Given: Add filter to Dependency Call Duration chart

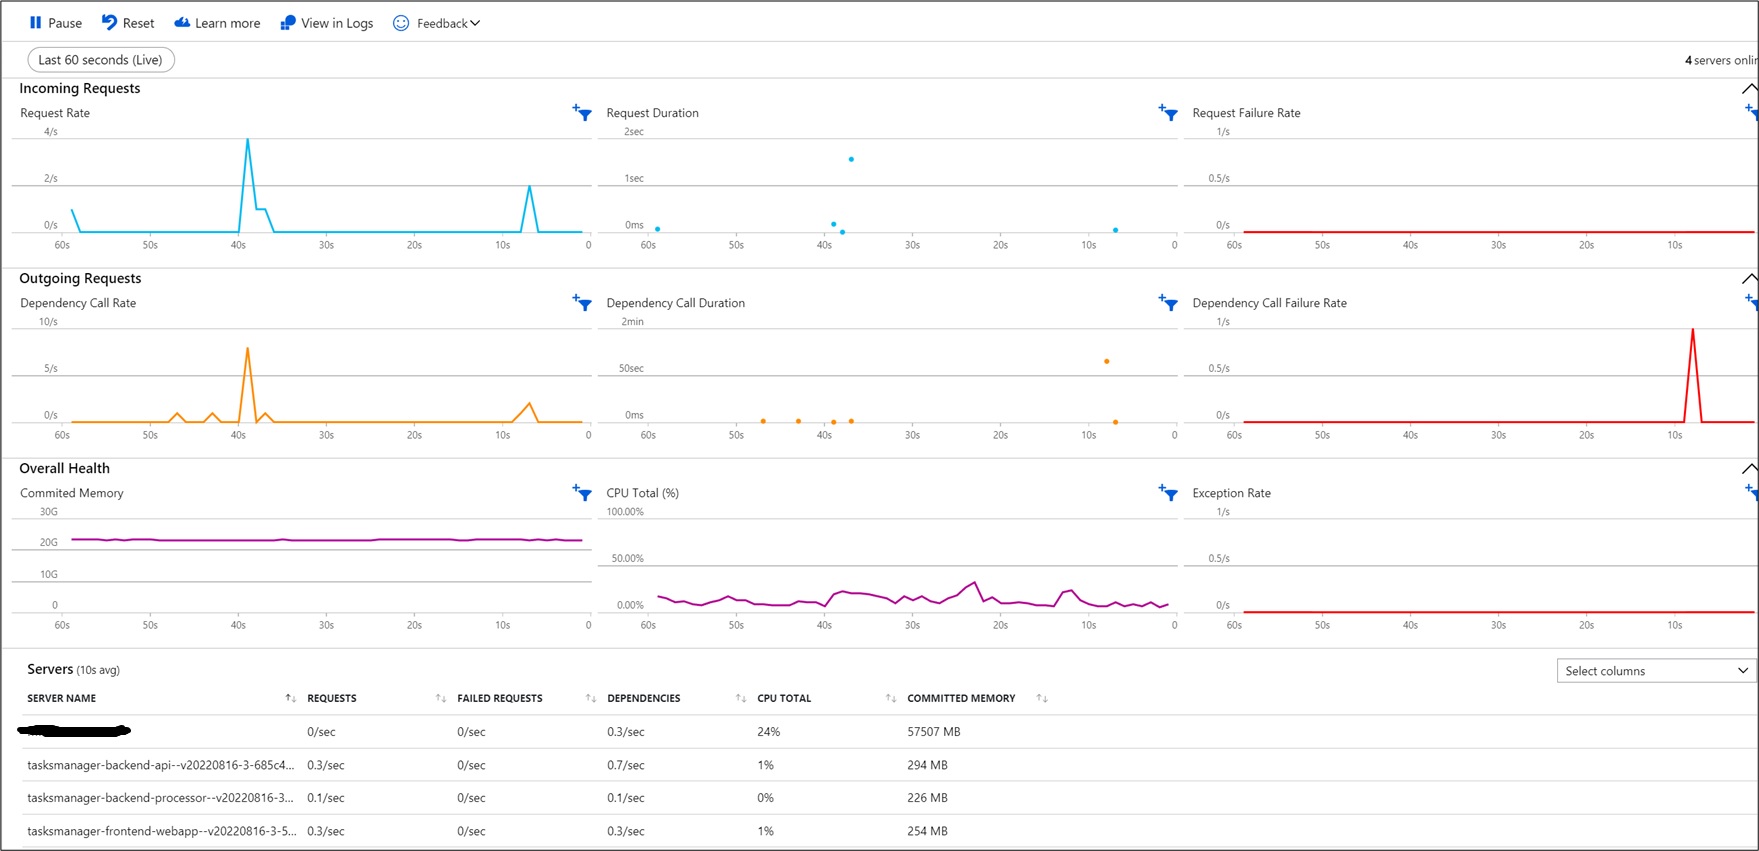Looking at the screenshot, I should (x=1168, y=302).
